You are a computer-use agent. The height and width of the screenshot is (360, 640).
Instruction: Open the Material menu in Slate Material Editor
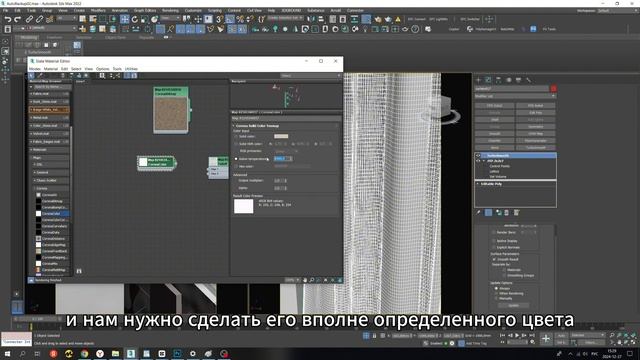[x=51, y=69]
